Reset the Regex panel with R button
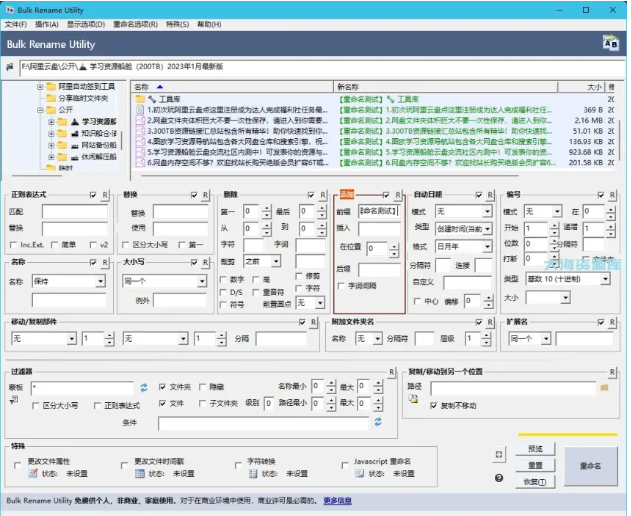Viewport: 631px width, 516px height. 106,194
